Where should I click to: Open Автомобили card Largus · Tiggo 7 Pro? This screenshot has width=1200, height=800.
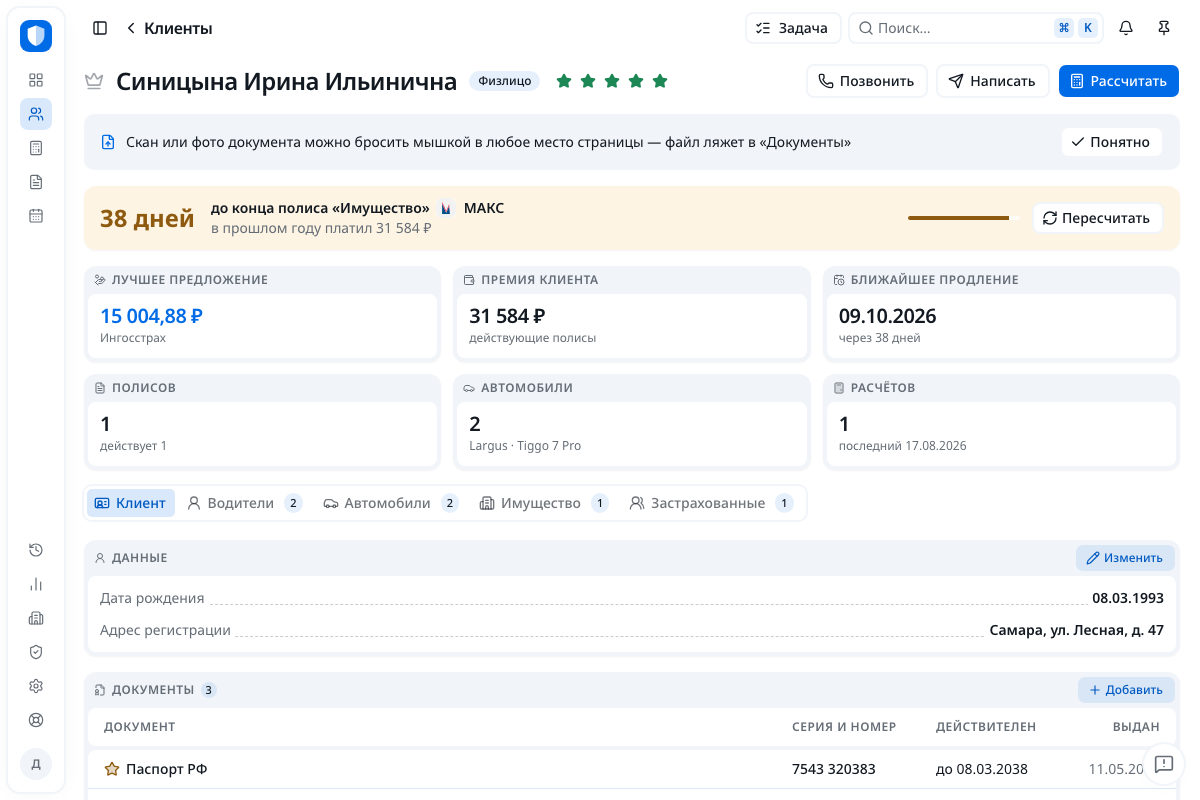point(632,421)
